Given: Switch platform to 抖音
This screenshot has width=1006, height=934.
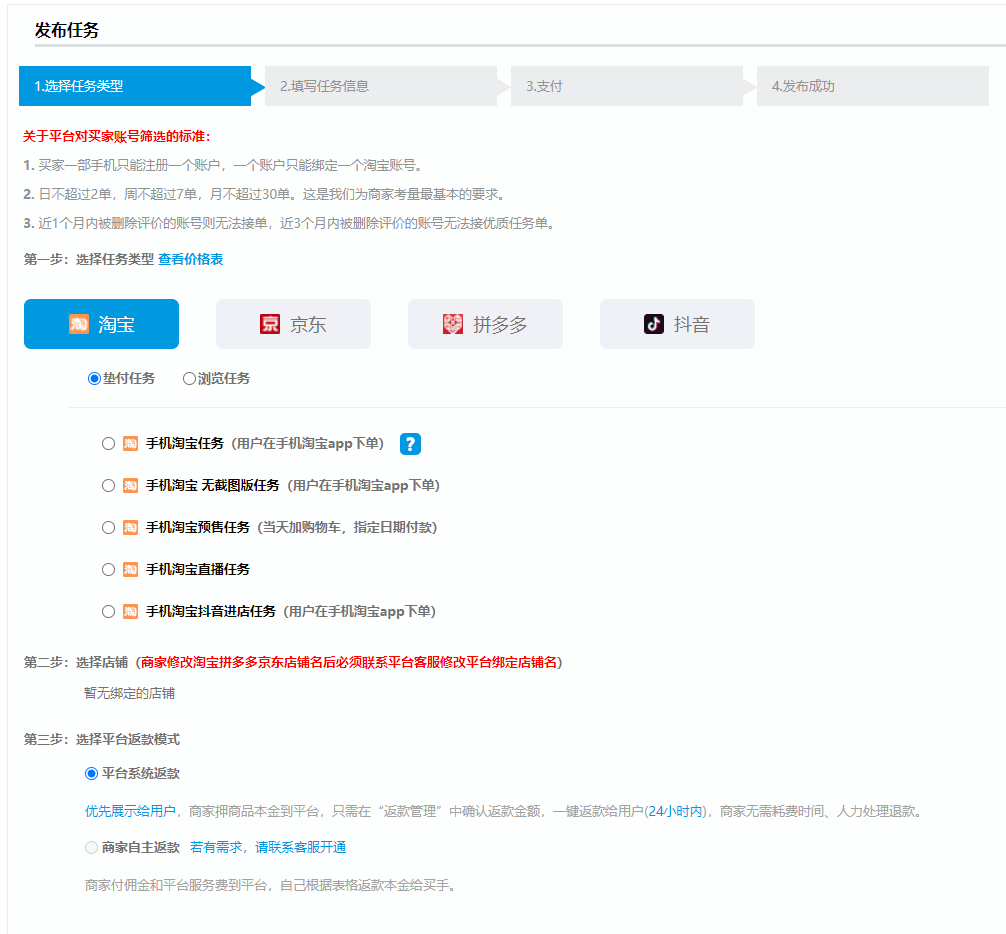Looking at the screenshot, I should (677, 324).
